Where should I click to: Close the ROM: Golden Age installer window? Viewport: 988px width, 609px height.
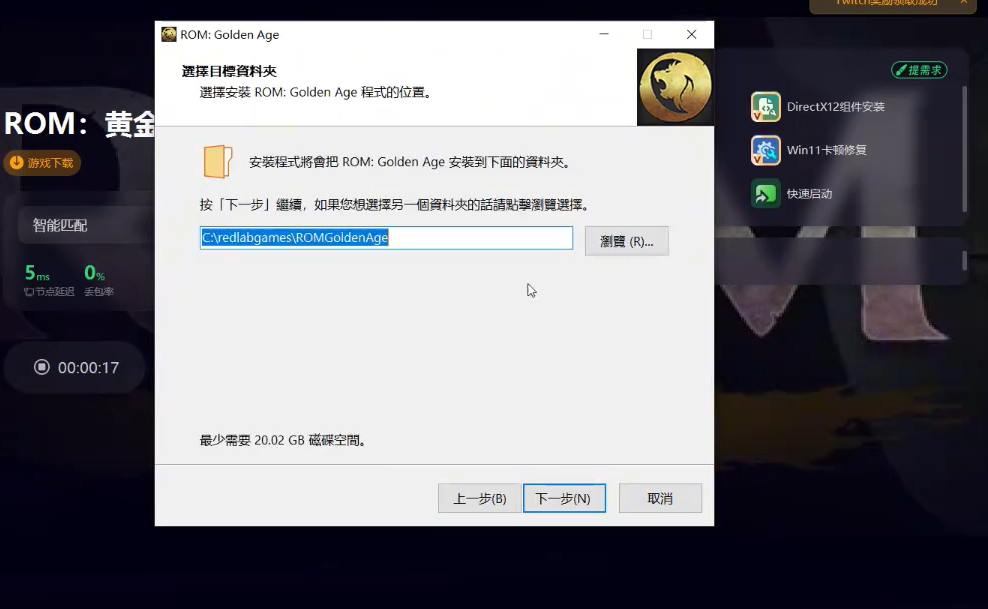691,34
